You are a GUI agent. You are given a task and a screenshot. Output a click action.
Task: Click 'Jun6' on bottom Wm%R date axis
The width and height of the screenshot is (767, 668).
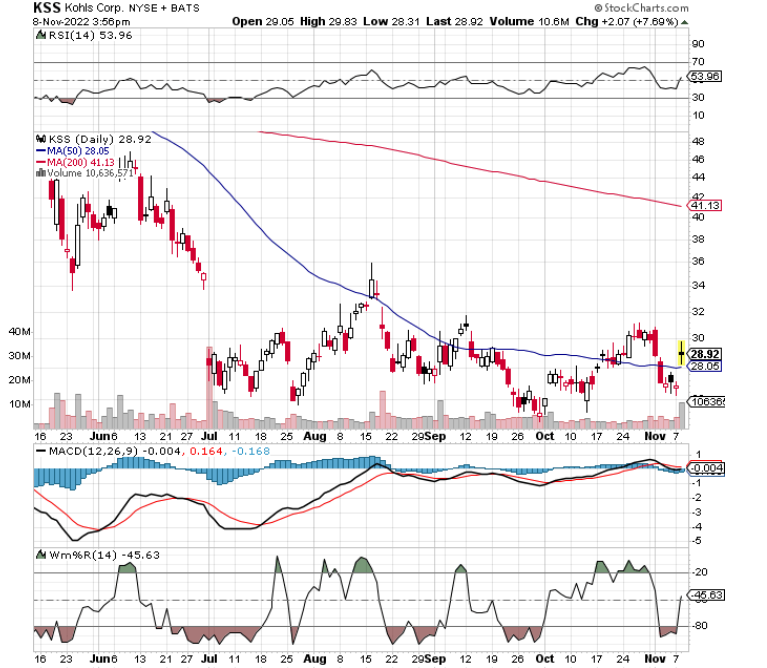click(x=104, y=659)
